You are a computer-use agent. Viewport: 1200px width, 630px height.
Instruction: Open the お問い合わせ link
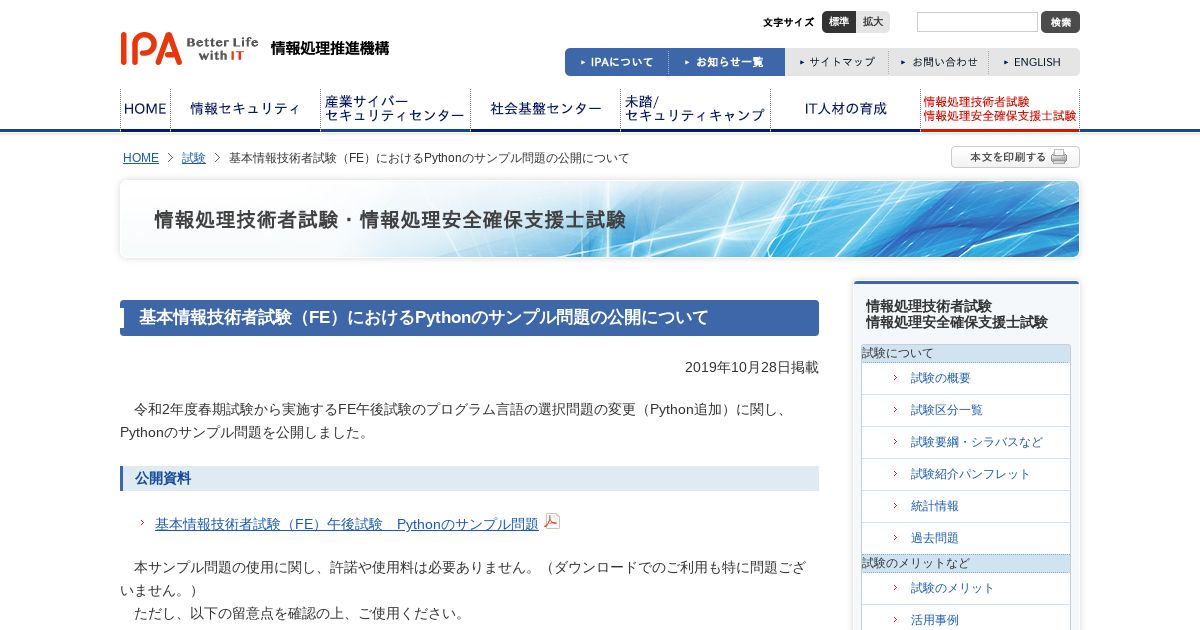click(939, 62)
